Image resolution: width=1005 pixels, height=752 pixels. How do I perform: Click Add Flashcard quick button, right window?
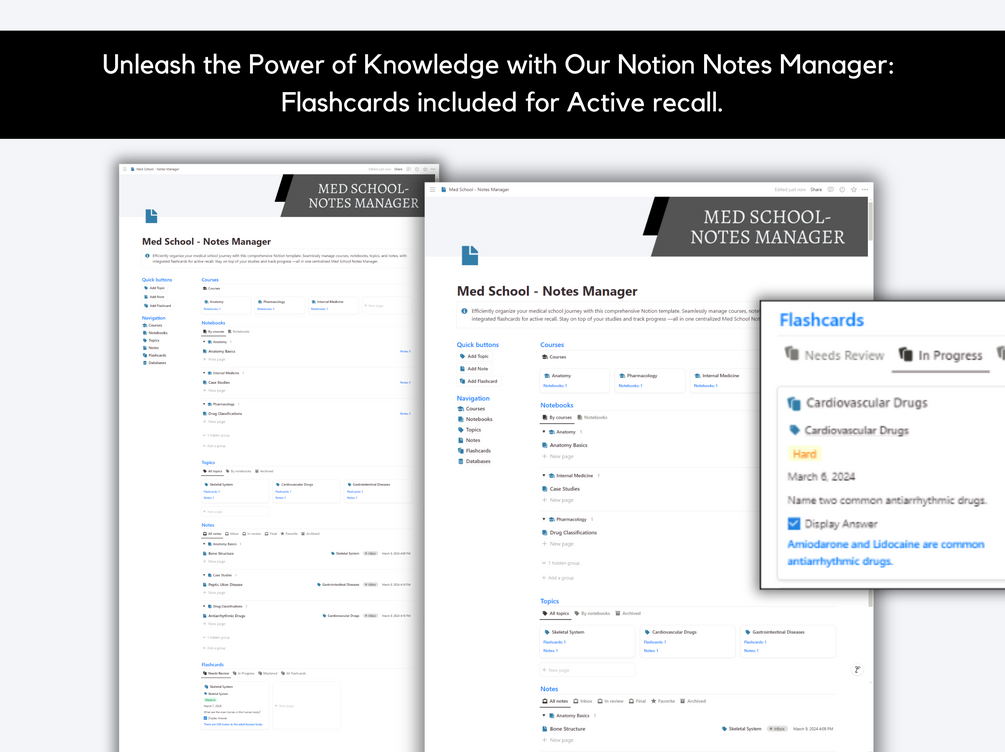(x=478, y=381)
